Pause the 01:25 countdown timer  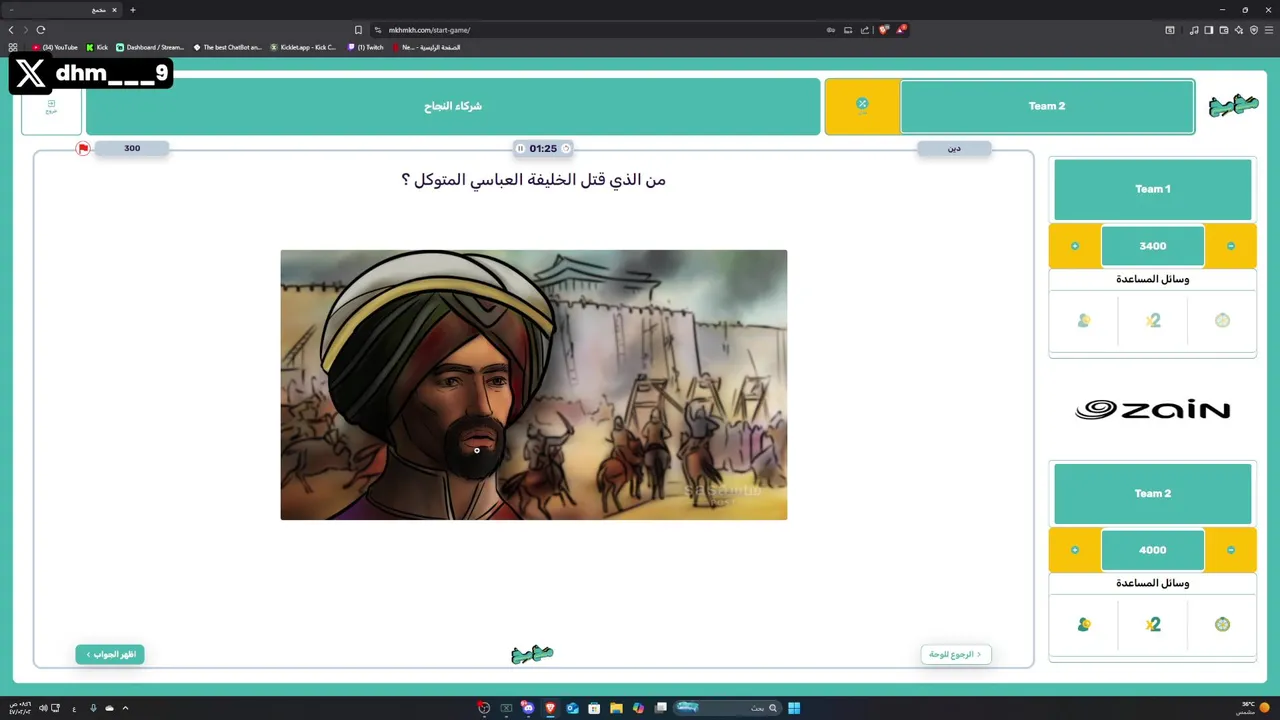pyautogui.click(x=520, y=148)
